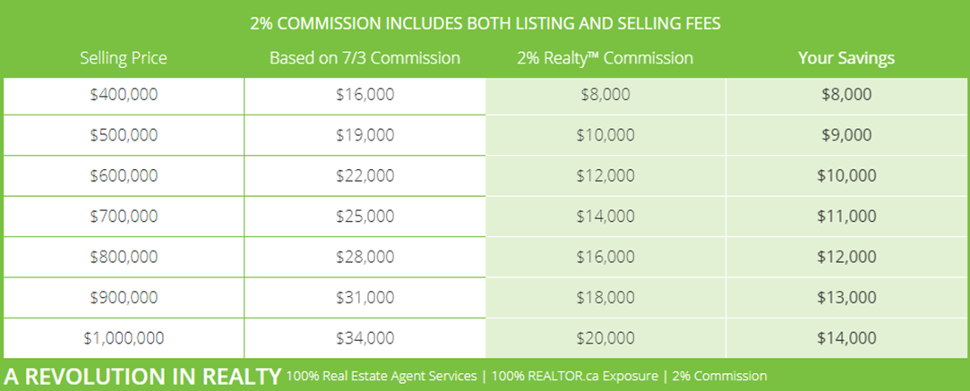The image size is (970, 391).
Task: Select the $20,000 2% Realty commission cell
Action: 606,338
